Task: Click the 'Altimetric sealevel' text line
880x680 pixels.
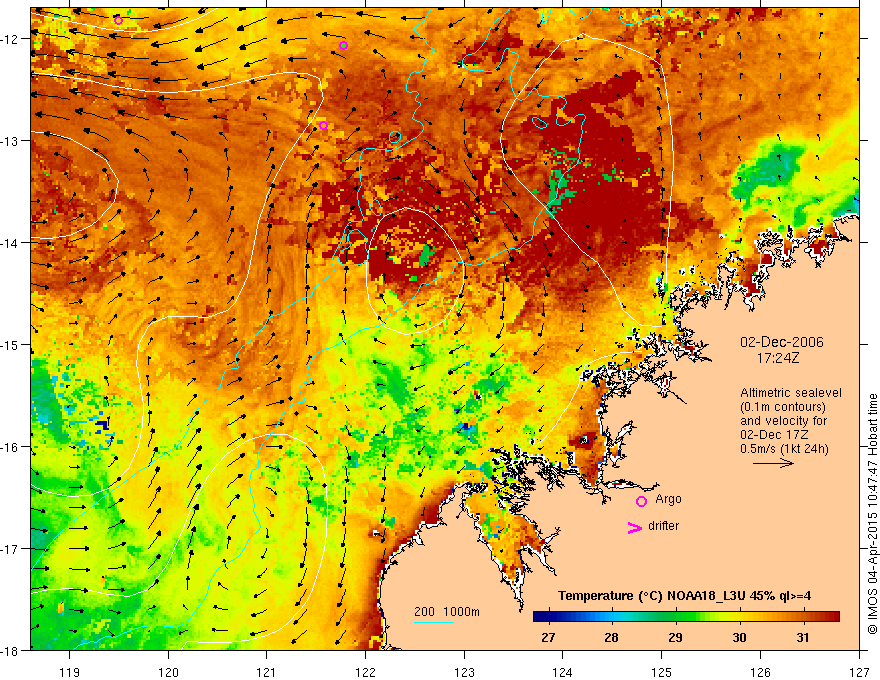Action: 791,393
